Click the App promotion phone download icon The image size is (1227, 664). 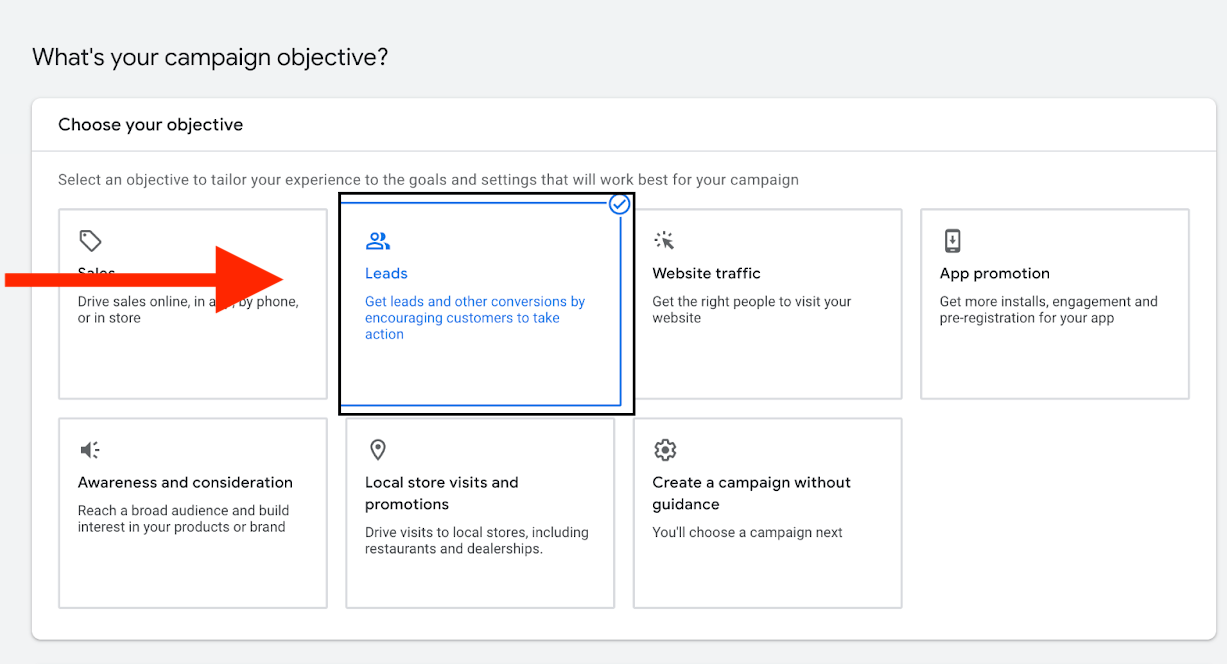tap(952, 241)
